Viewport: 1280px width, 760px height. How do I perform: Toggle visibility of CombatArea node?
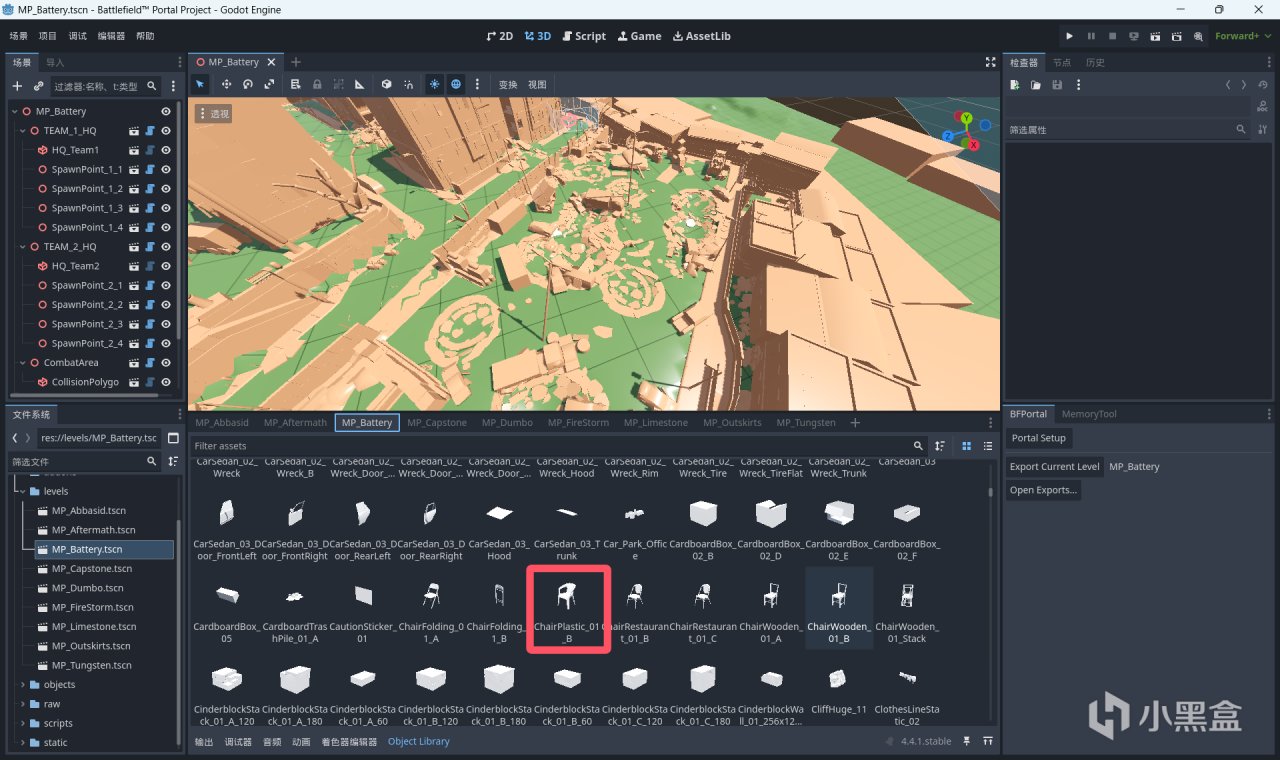tap(166, 363)
